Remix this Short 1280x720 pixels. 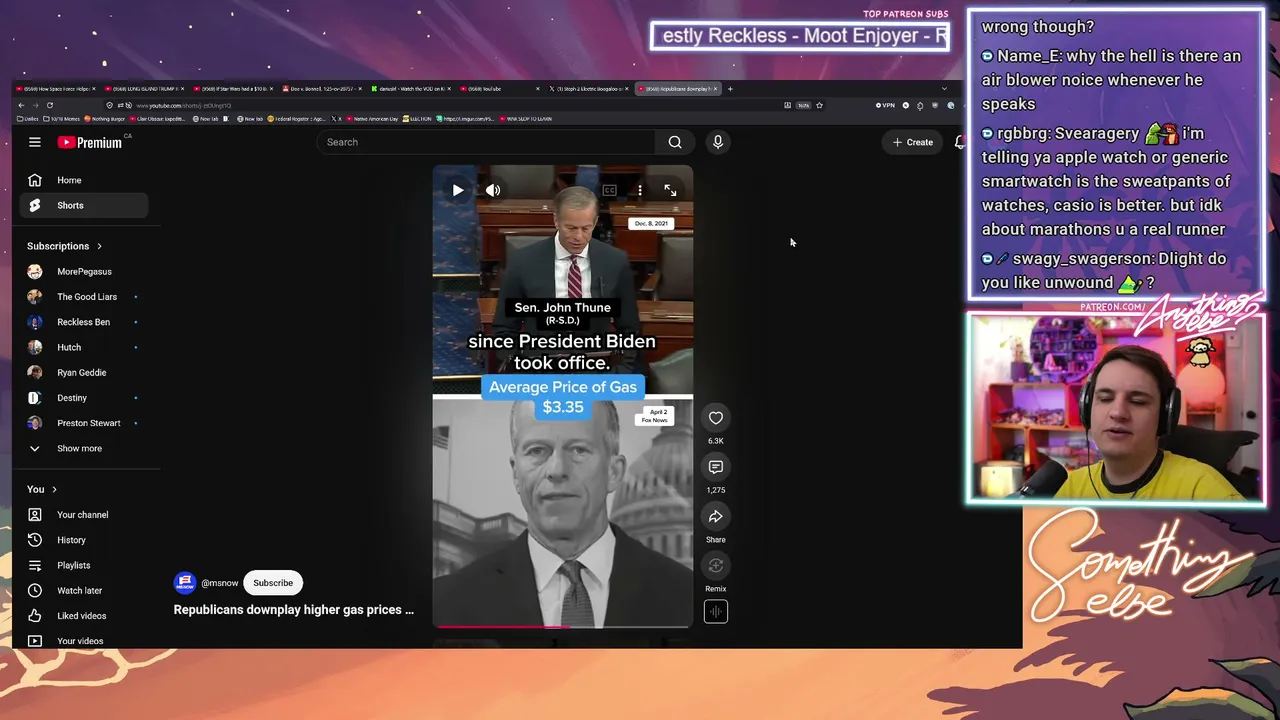[716, 566]
